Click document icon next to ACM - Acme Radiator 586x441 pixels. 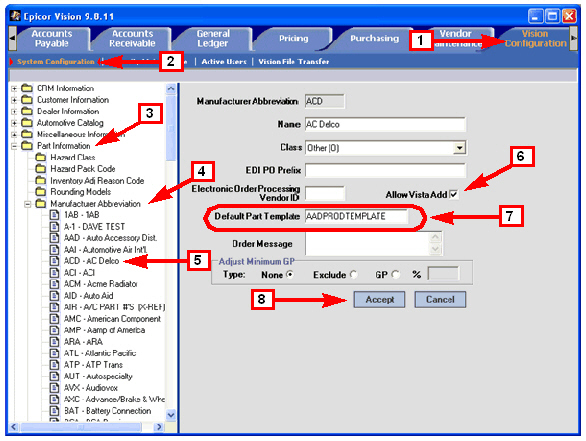pyautogui.click(x=55, y=284)
